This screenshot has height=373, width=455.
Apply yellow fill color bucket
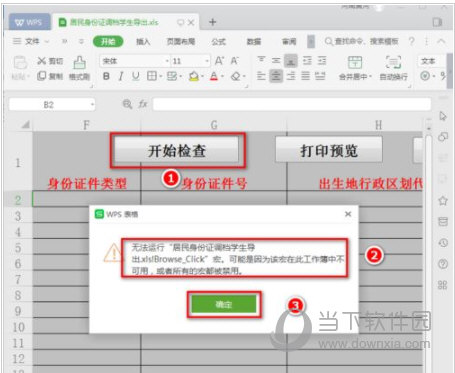pos(193,76)
